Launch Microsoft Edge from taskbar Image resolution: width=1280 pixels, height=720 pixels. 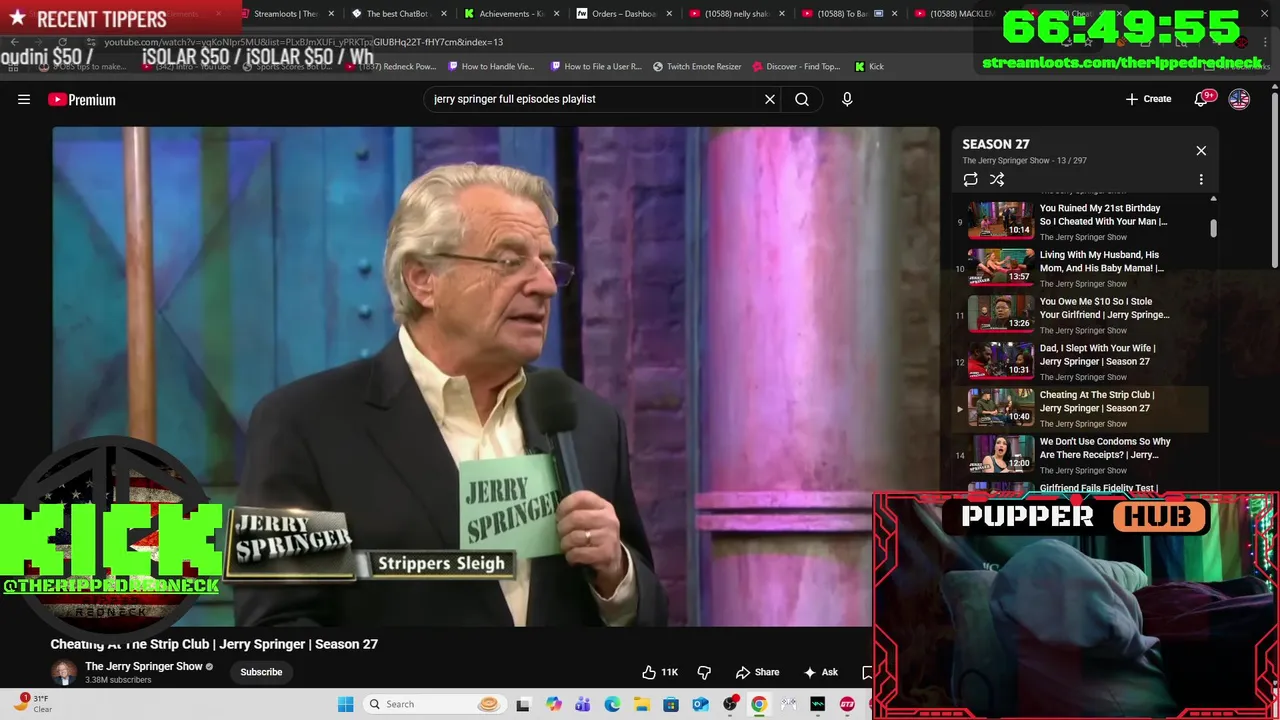(612, 704)
